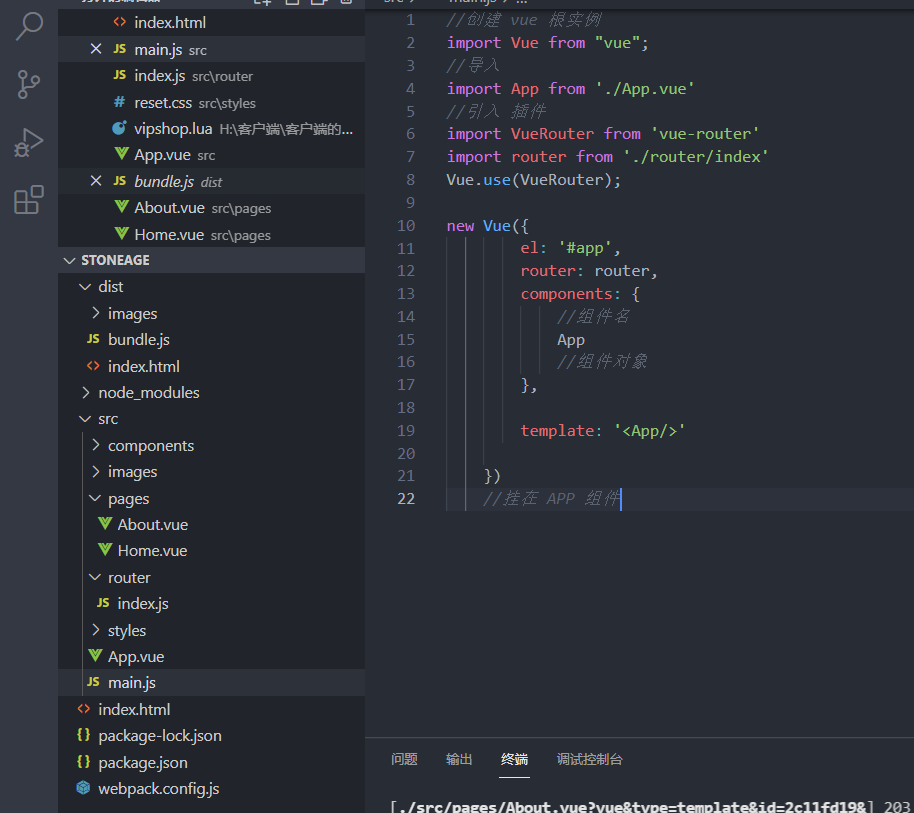Open the Source Control view

pos(29,85)
